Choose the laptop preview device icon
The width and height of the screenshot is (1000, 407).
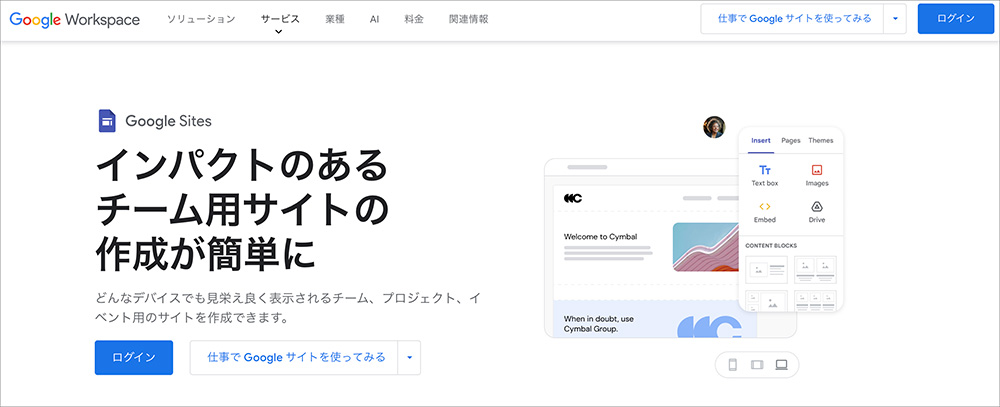pyautogui.click(x=781, y=365)
